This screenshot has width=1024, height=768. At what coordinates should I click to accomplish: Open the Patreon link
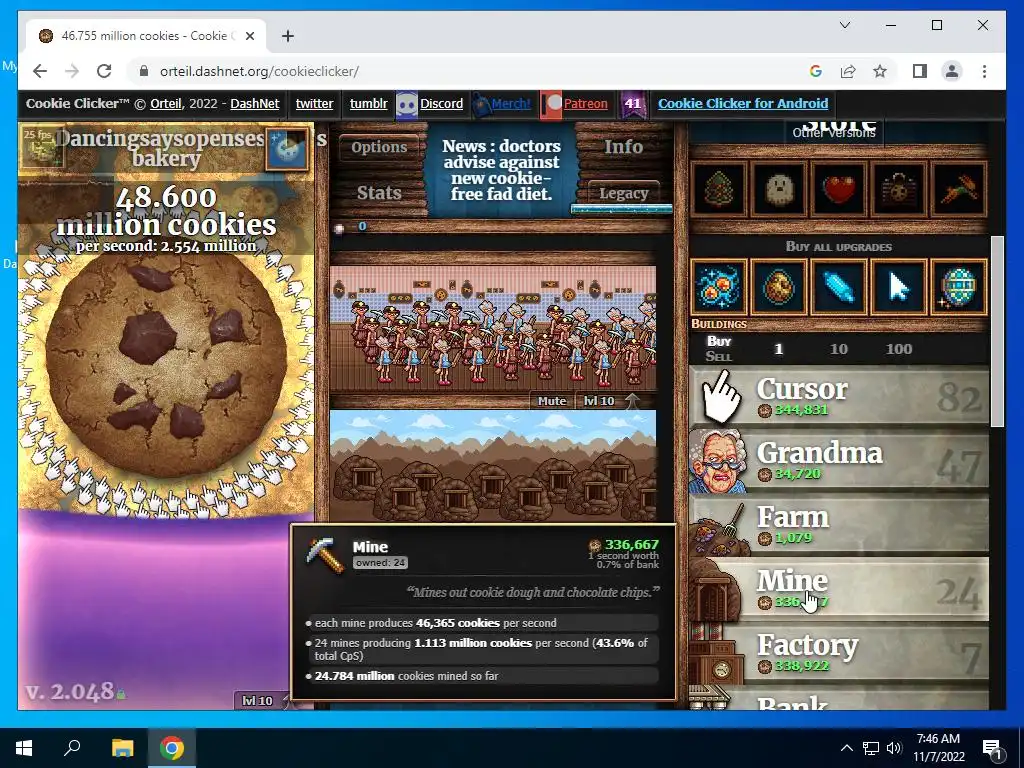(x=585, y=104)
